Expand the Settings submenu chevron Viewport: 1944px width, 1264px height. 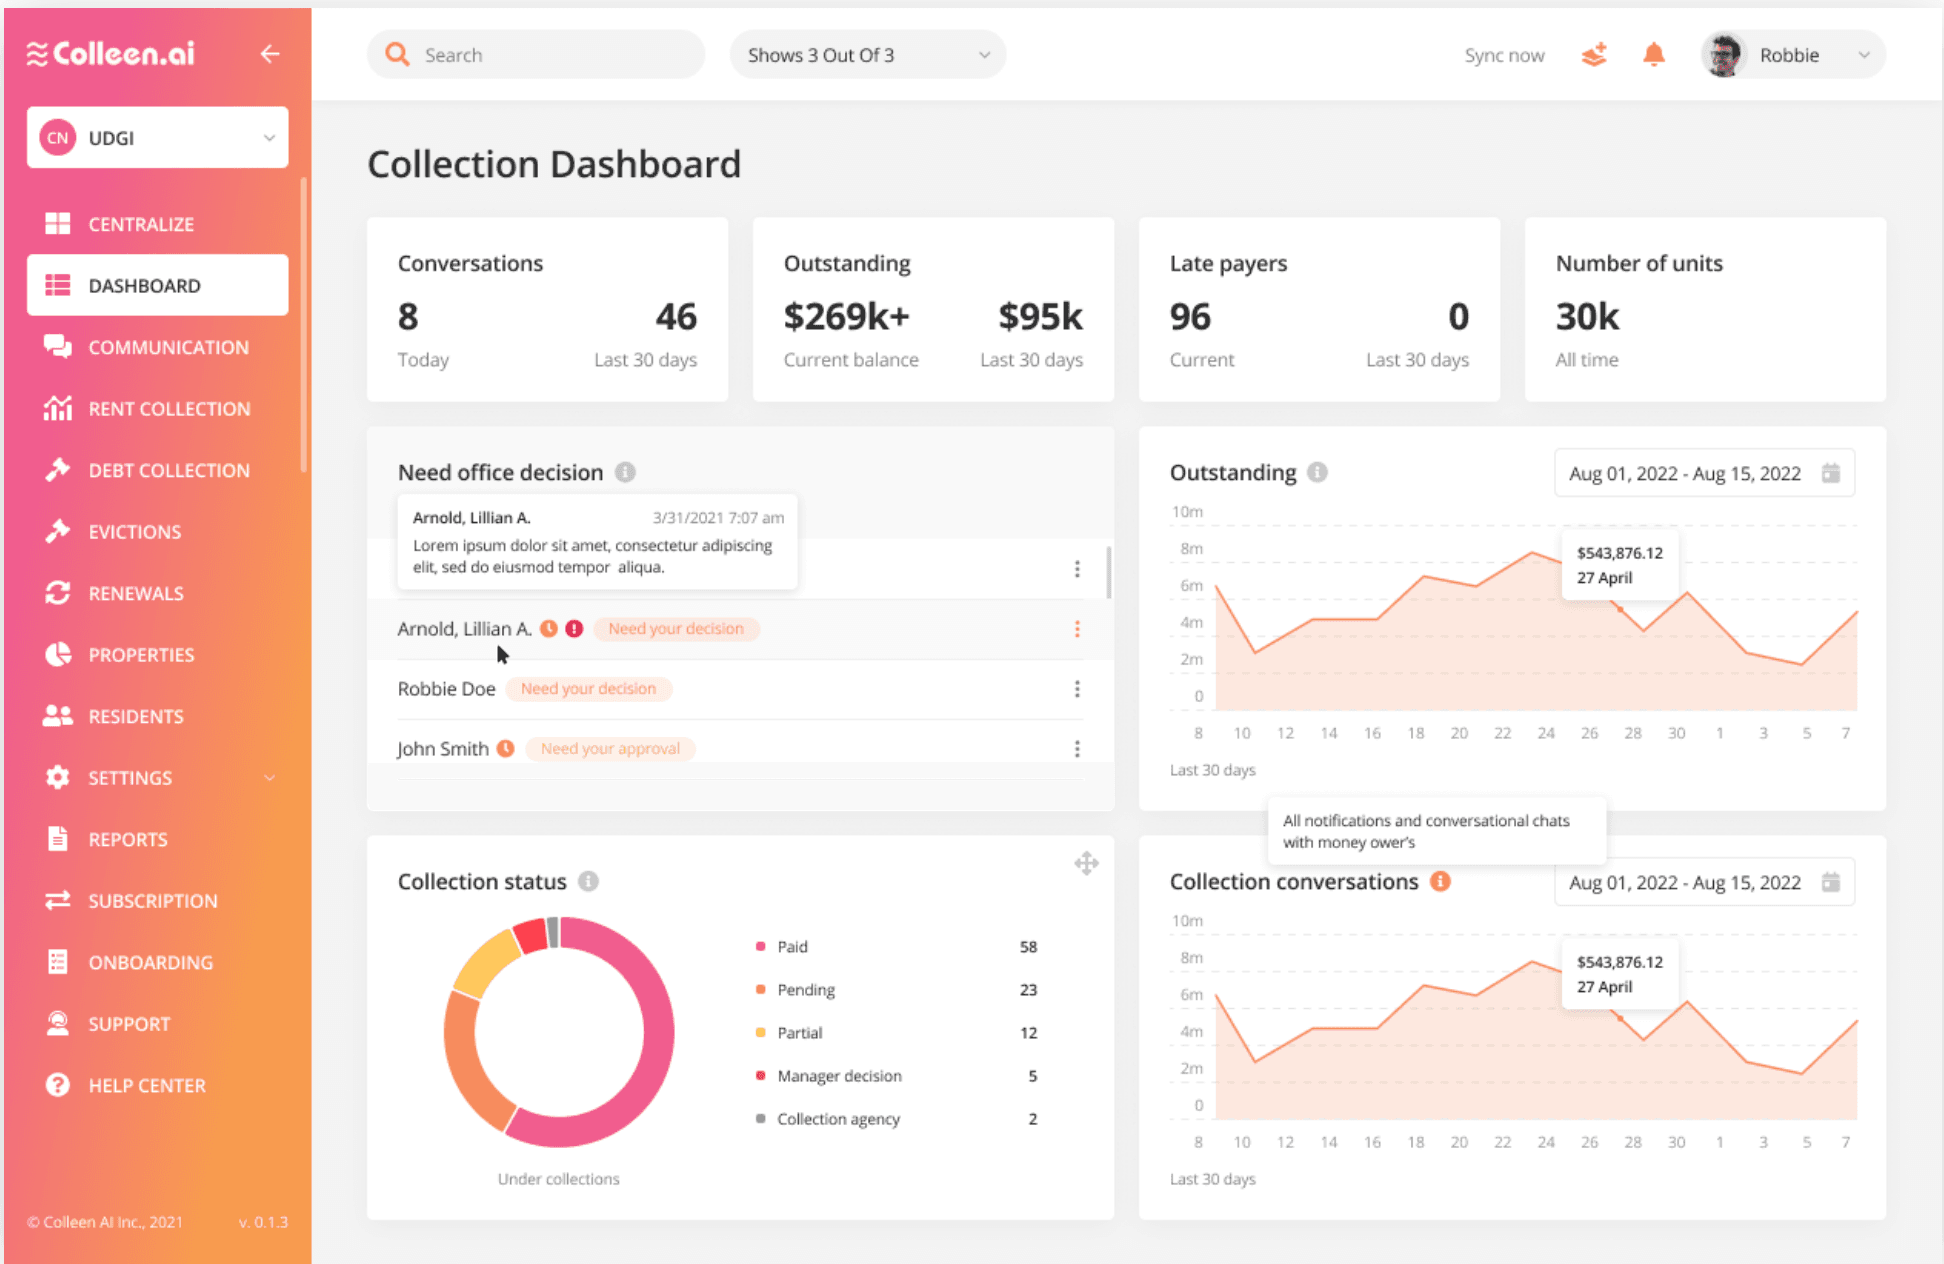269,778
